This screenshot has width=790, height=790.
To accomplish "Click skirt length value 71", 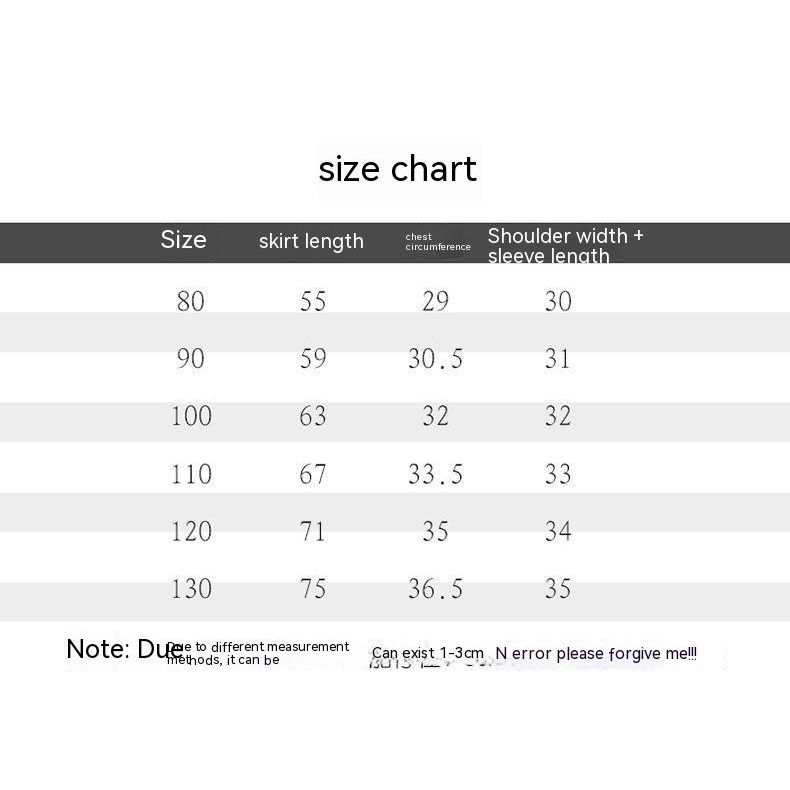I will 313,531.
